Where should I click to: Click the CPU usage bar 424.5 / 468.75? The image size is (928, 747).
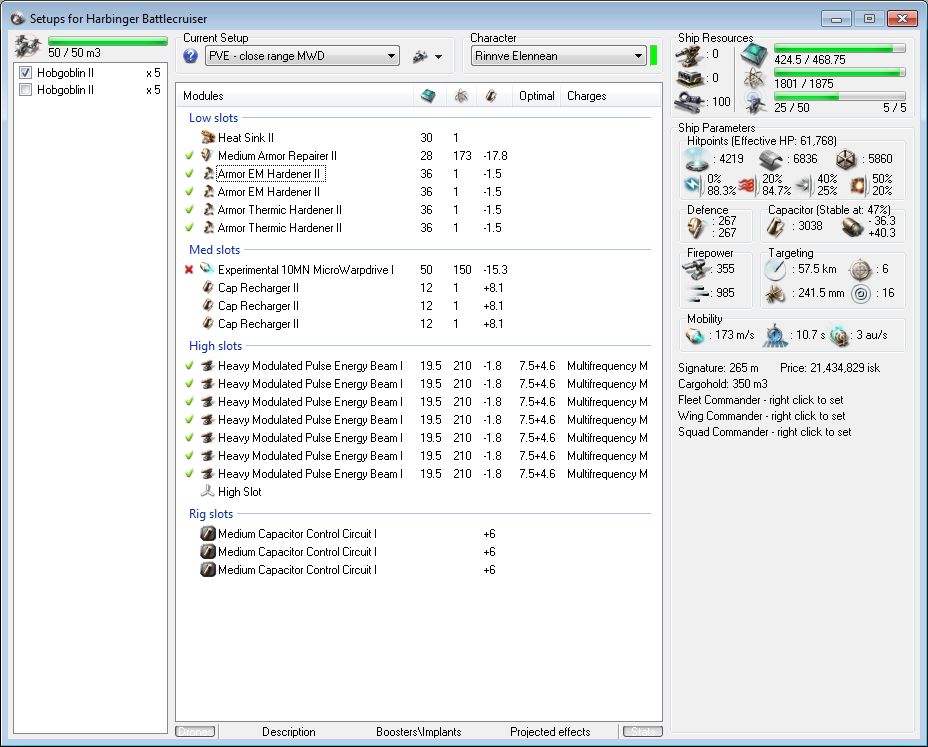click(x=839, y=49)
